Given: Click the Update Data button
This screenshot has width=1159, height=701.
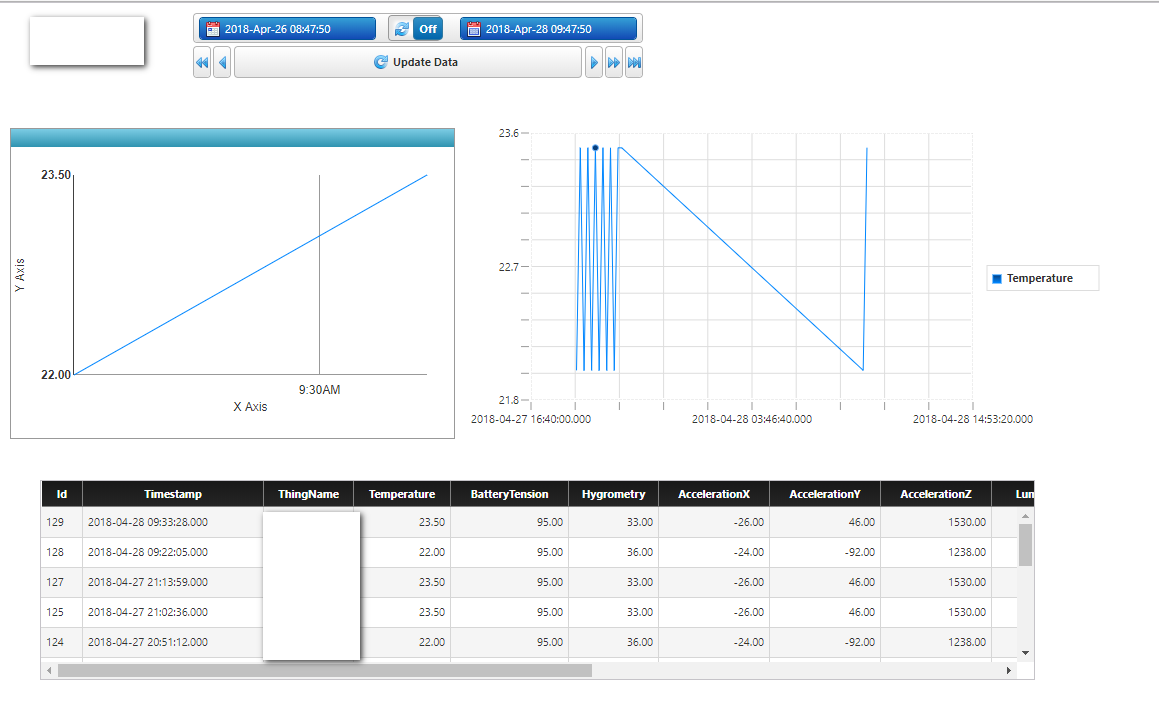Looking at the screenshot, I should (x=408, y=62).
